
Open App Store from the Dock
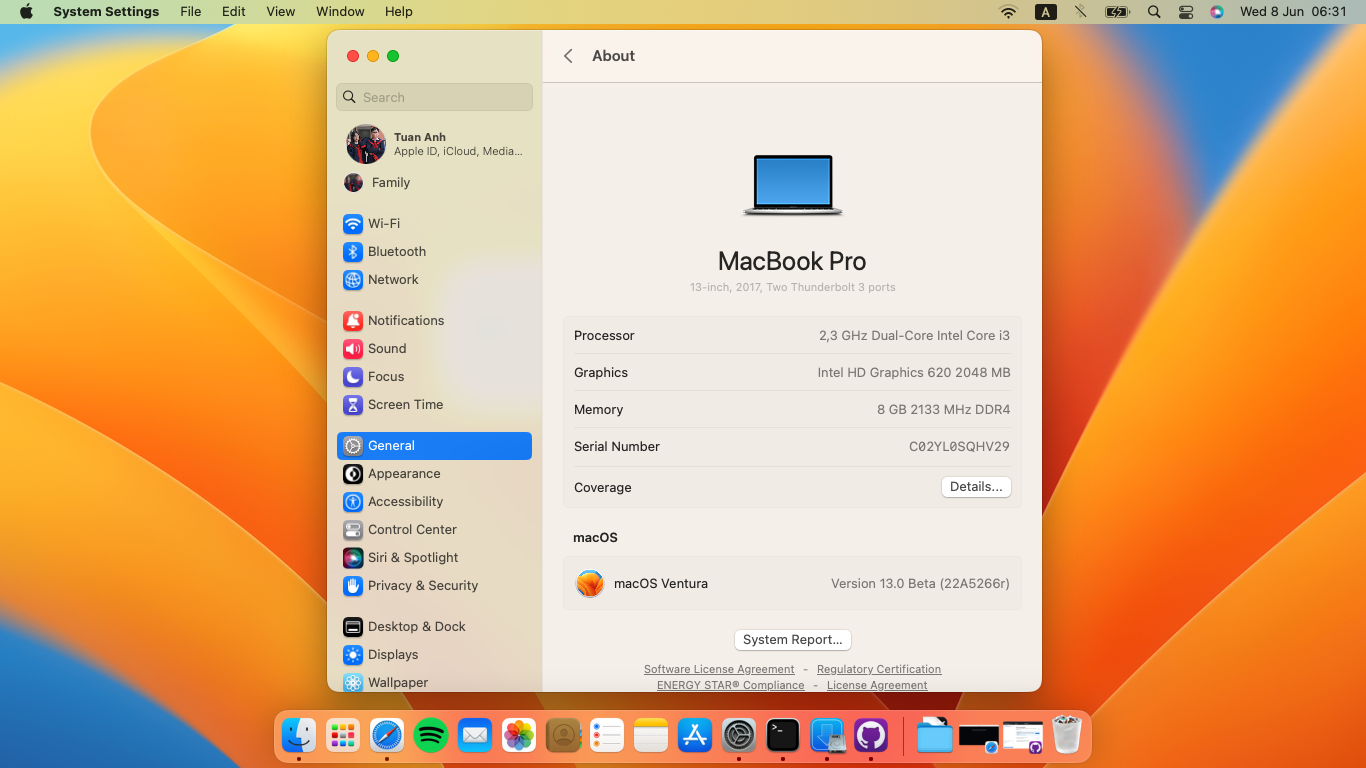pyautogui.click(x=695, y=736)
